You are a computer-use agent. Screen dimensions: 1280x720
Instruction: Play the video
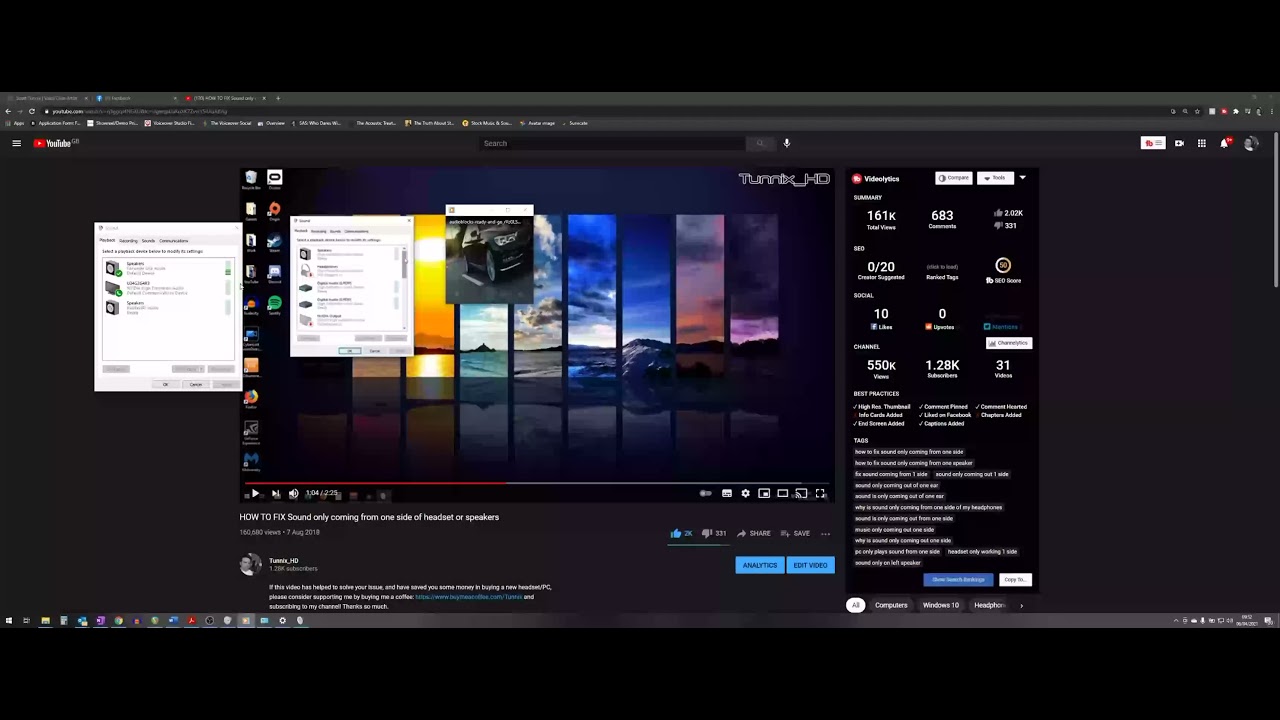tap(255, 493)
